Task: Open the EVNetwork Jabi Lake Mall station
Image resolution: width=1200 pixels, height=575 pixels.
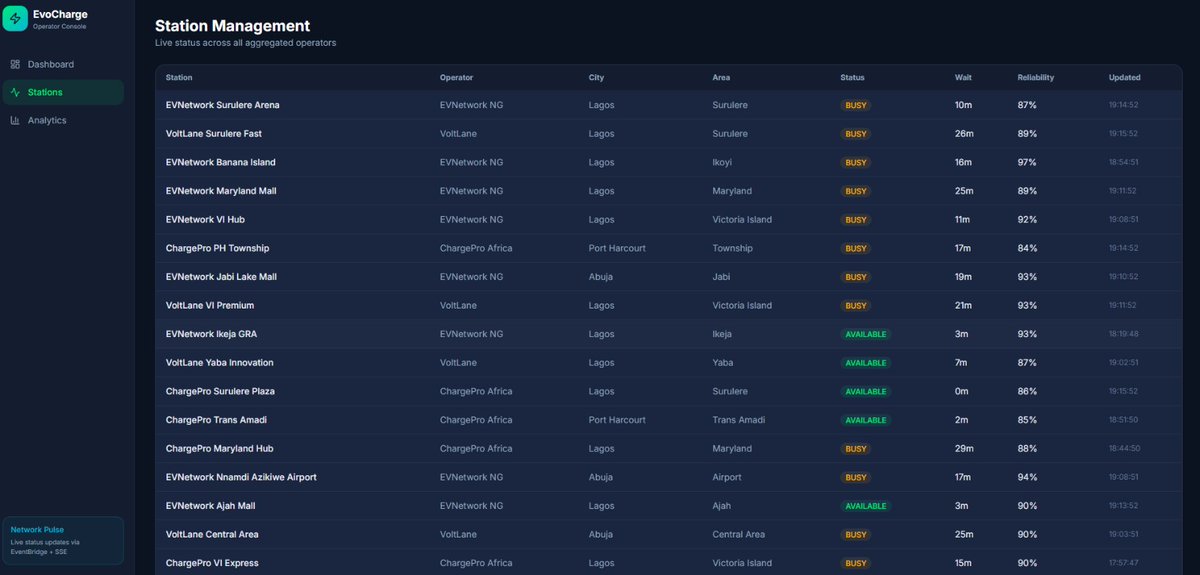Action: [221, 277]
